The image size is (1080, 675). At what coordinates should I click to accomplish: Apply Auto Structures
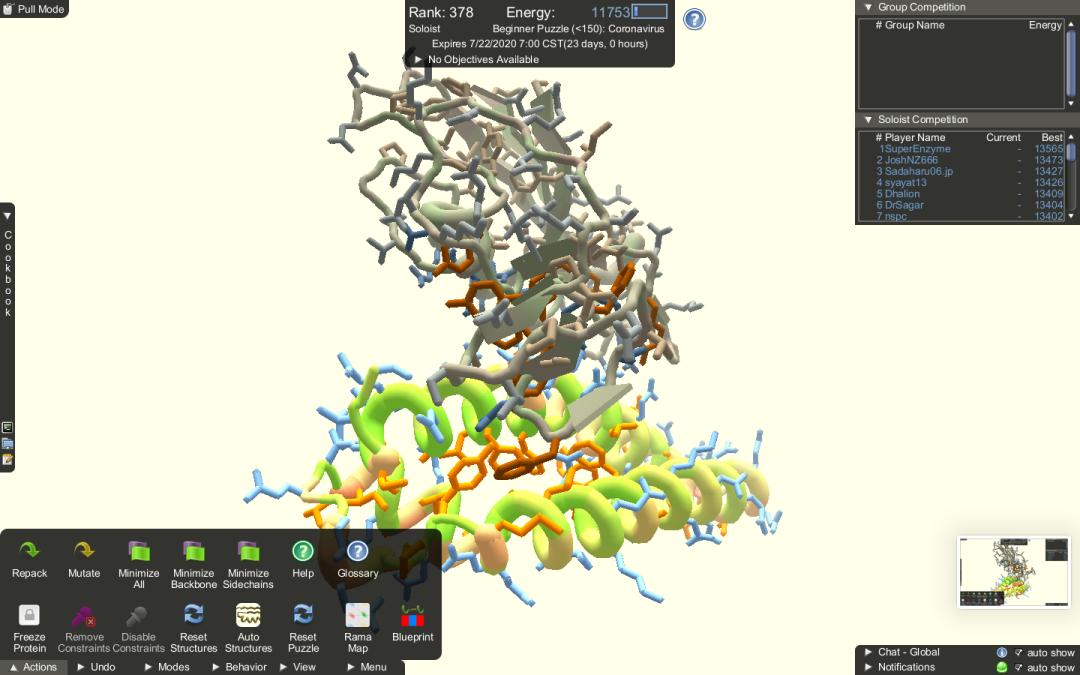(x=248, y=615)
